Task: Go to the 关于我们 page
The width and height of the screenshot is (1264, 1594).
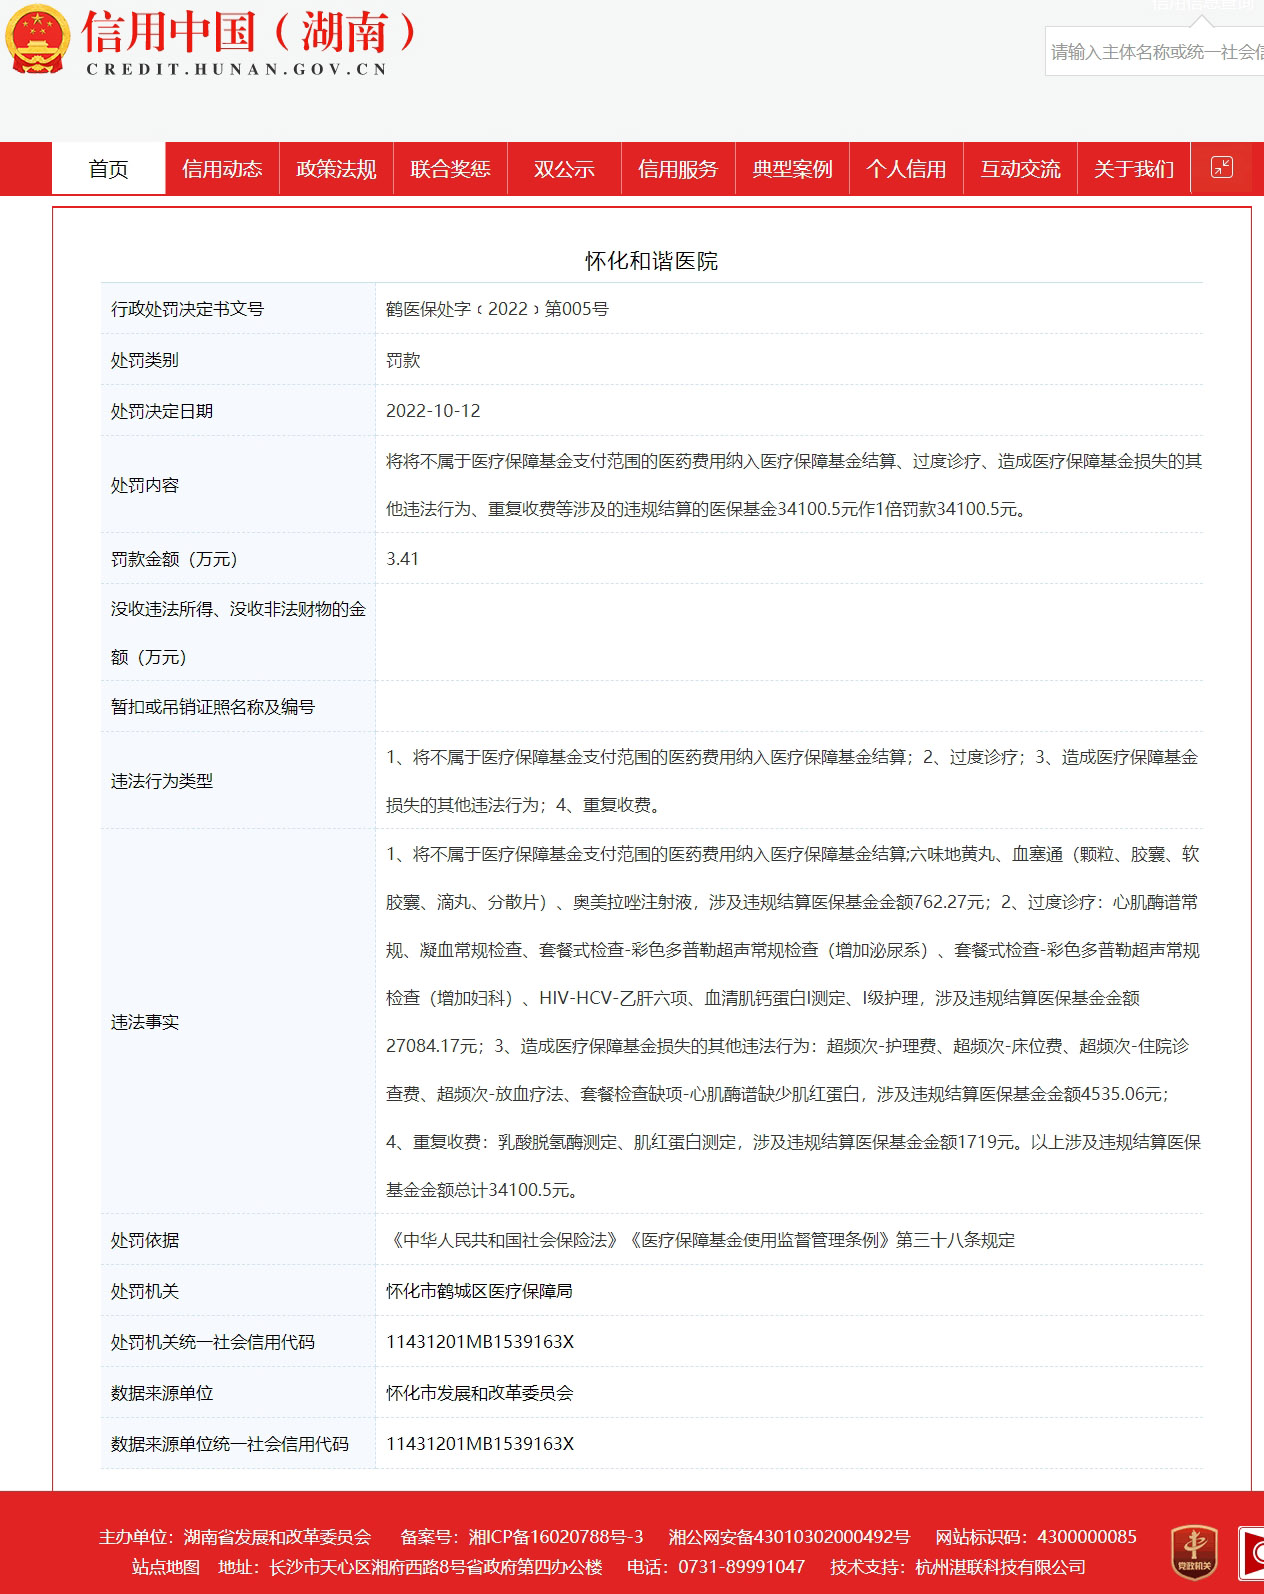Action: 1134,169
